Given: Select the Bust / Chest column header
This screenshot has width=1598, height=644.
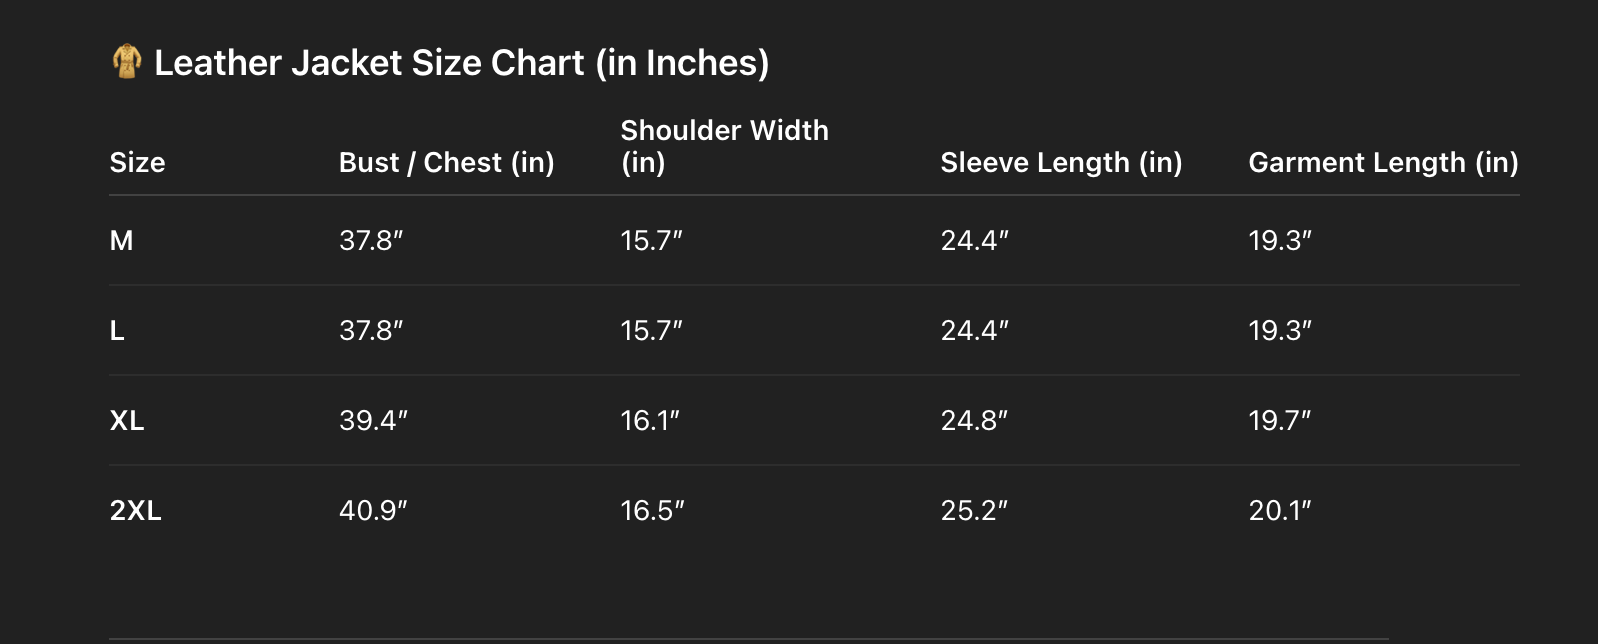Looking at the screenshot, I should (x=446, y=162).
